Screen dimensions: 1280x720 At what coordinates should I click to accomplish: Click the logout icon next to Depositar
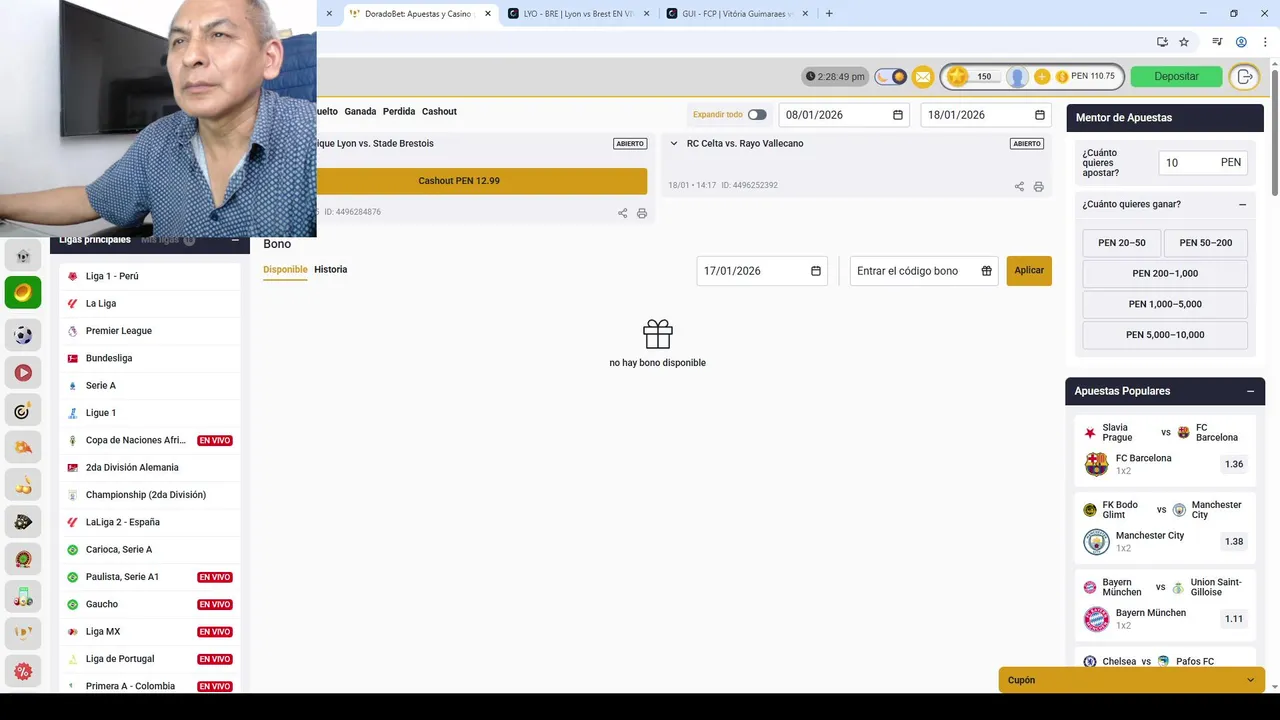point(1244,77)
